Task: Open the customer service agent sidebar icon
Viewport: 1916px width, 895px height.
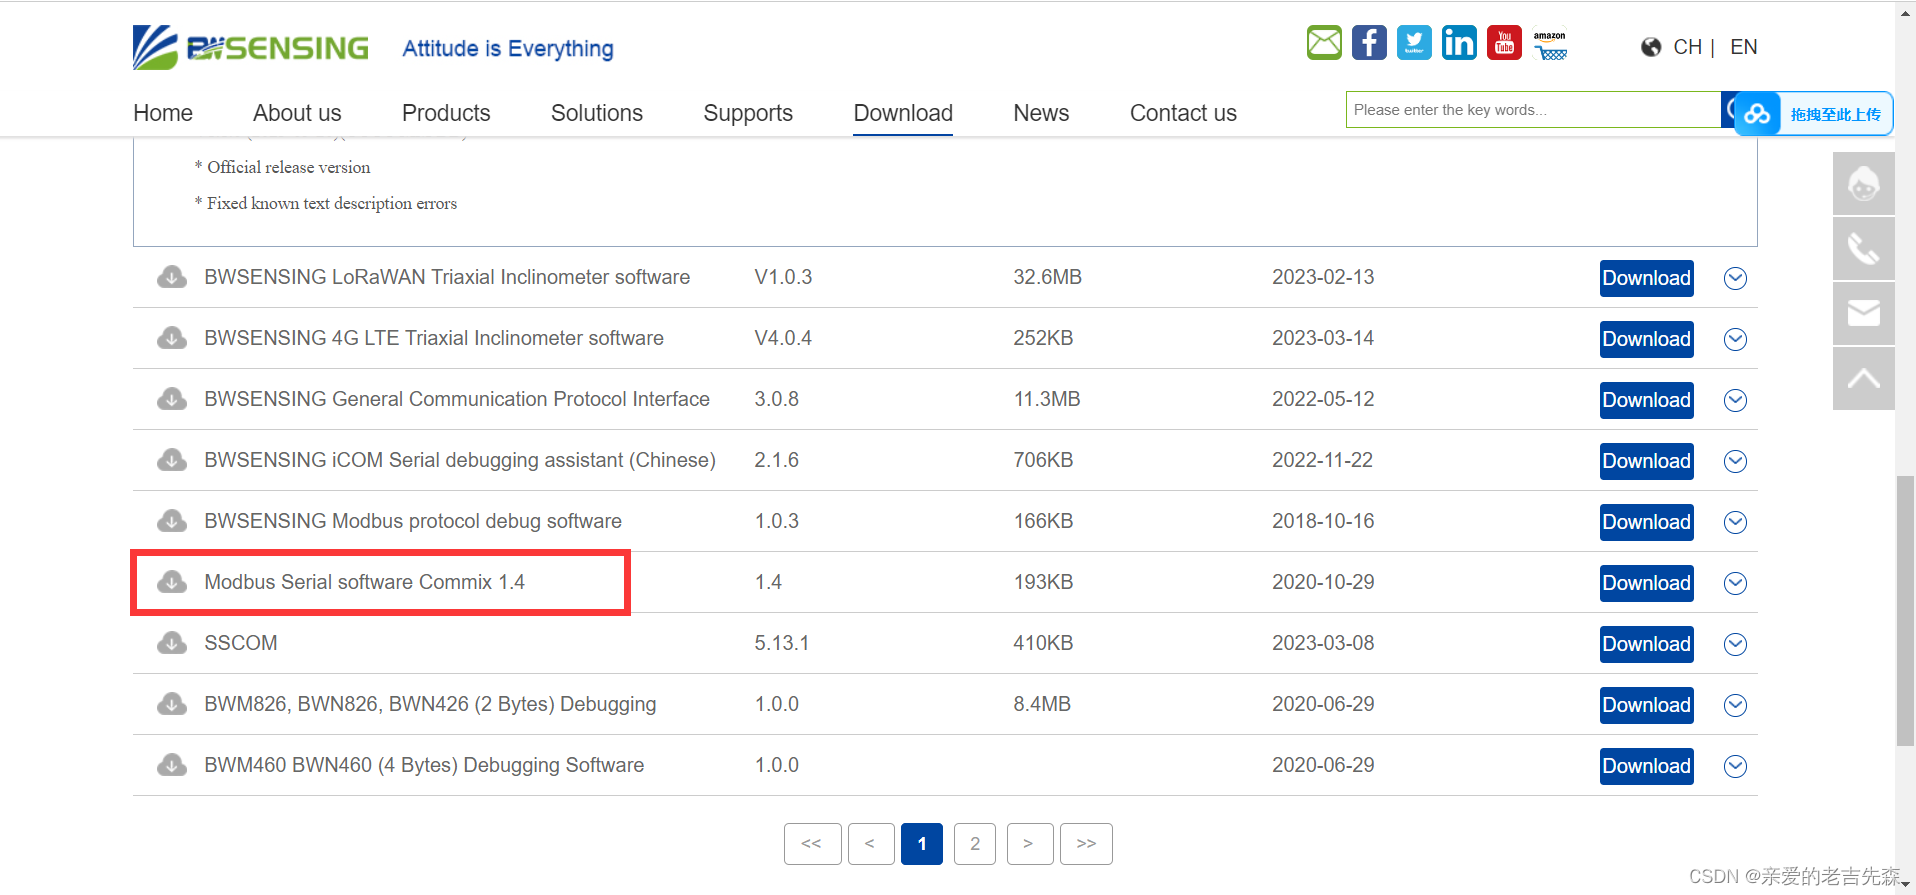Action: click(1864, 184)
